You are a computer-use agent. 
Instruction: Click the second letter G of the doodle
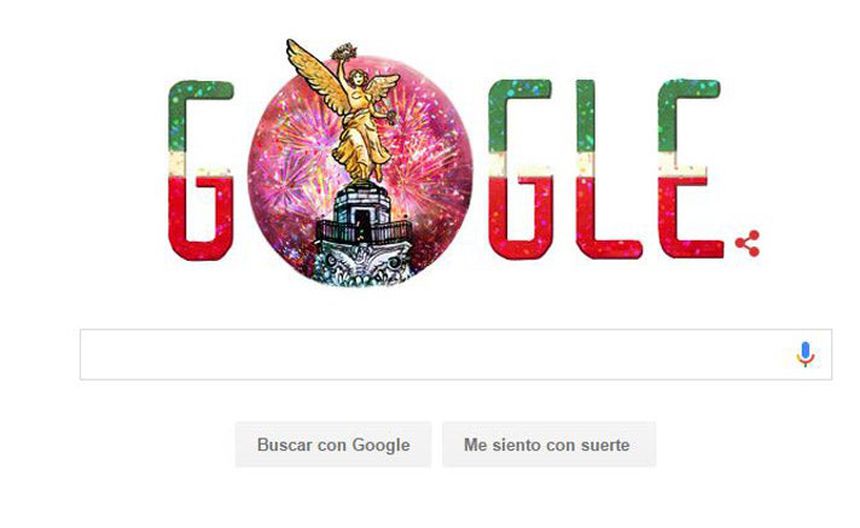[520, 169]
